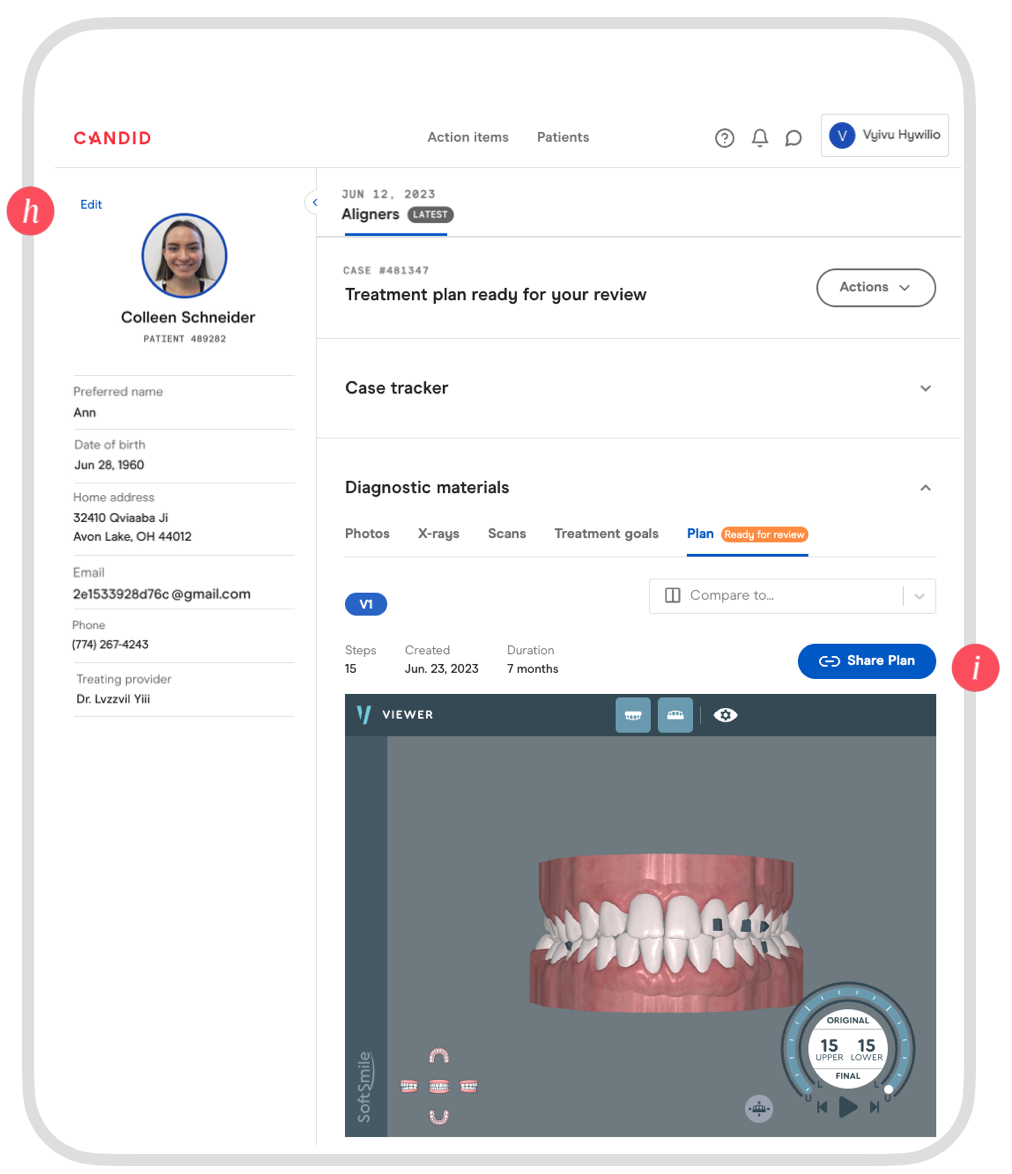
Task: Select the upper occlusal arch view icon
Action: coord(438,1053)
